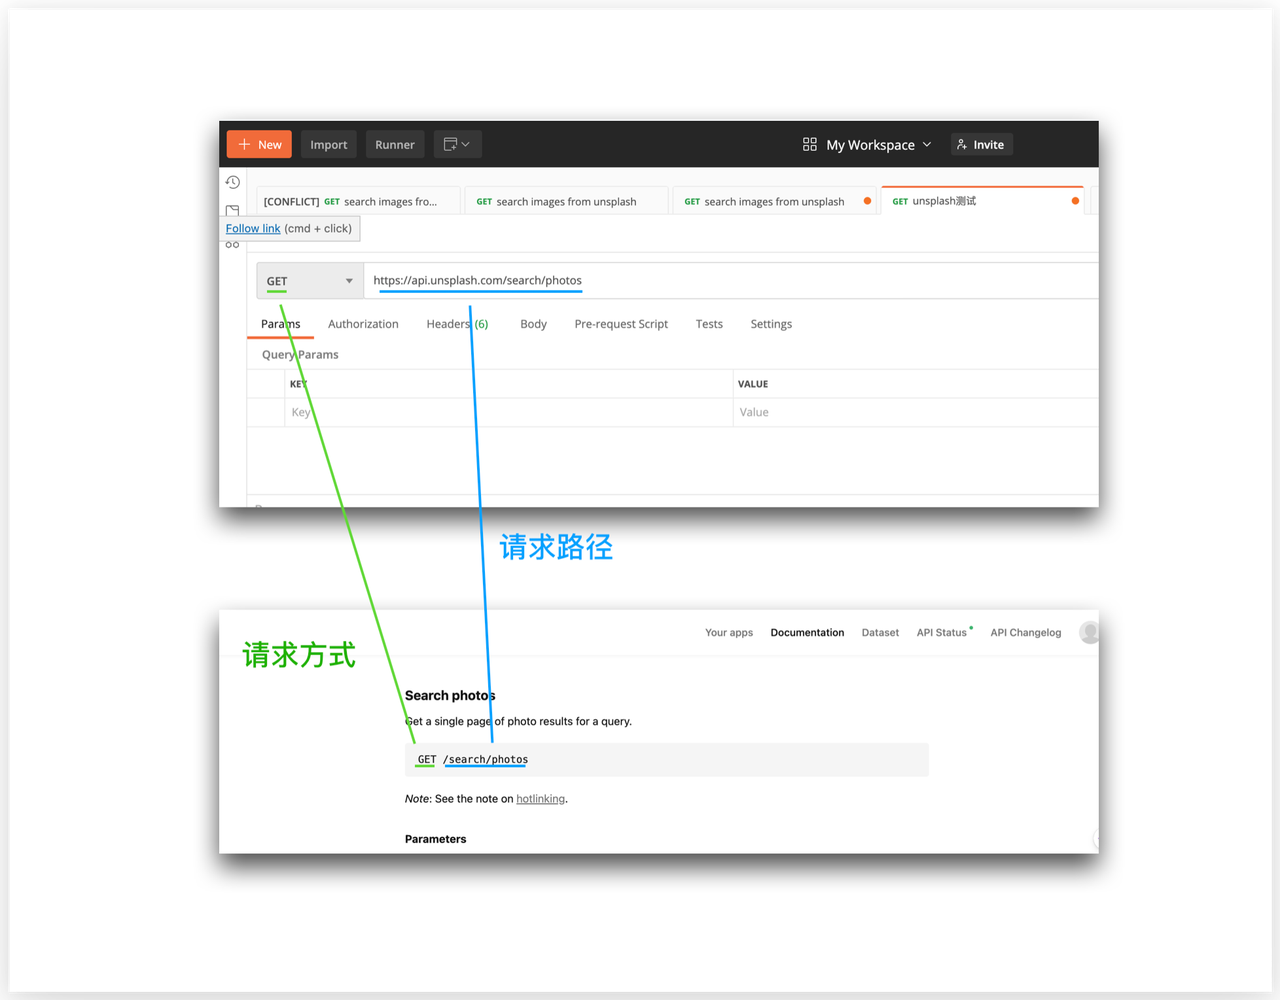Screen dimensions: 1280x1000
Task: Open the Authorization tab
Action: pyautogui.click(x=363, y=324)
